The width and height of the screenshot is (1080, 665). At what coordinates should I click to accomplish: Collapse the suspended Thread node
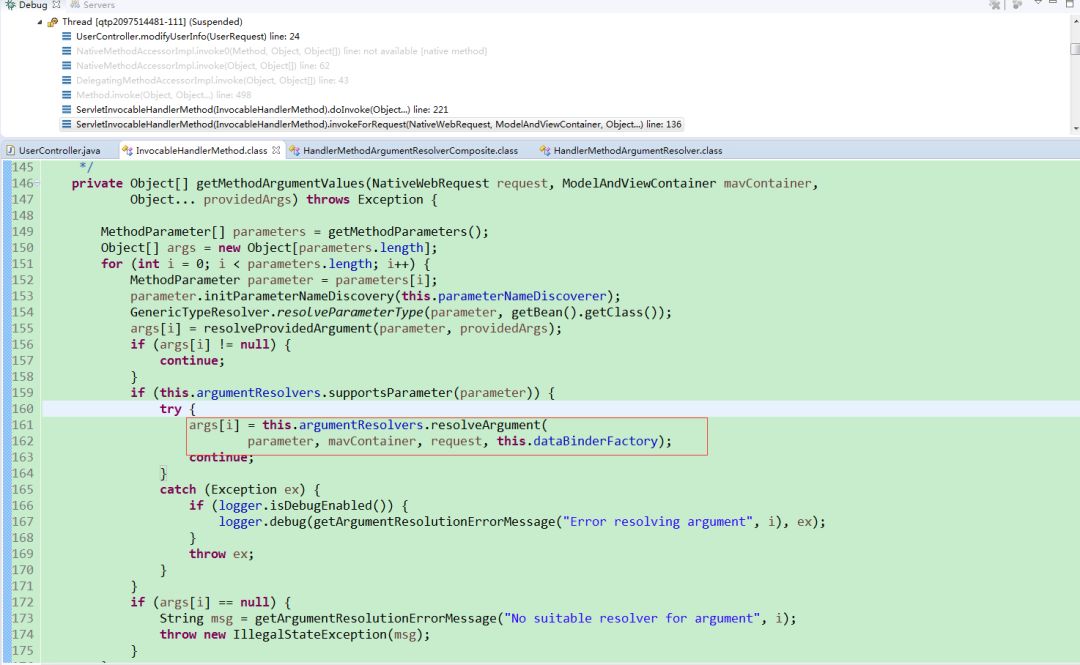click(40, 22)
